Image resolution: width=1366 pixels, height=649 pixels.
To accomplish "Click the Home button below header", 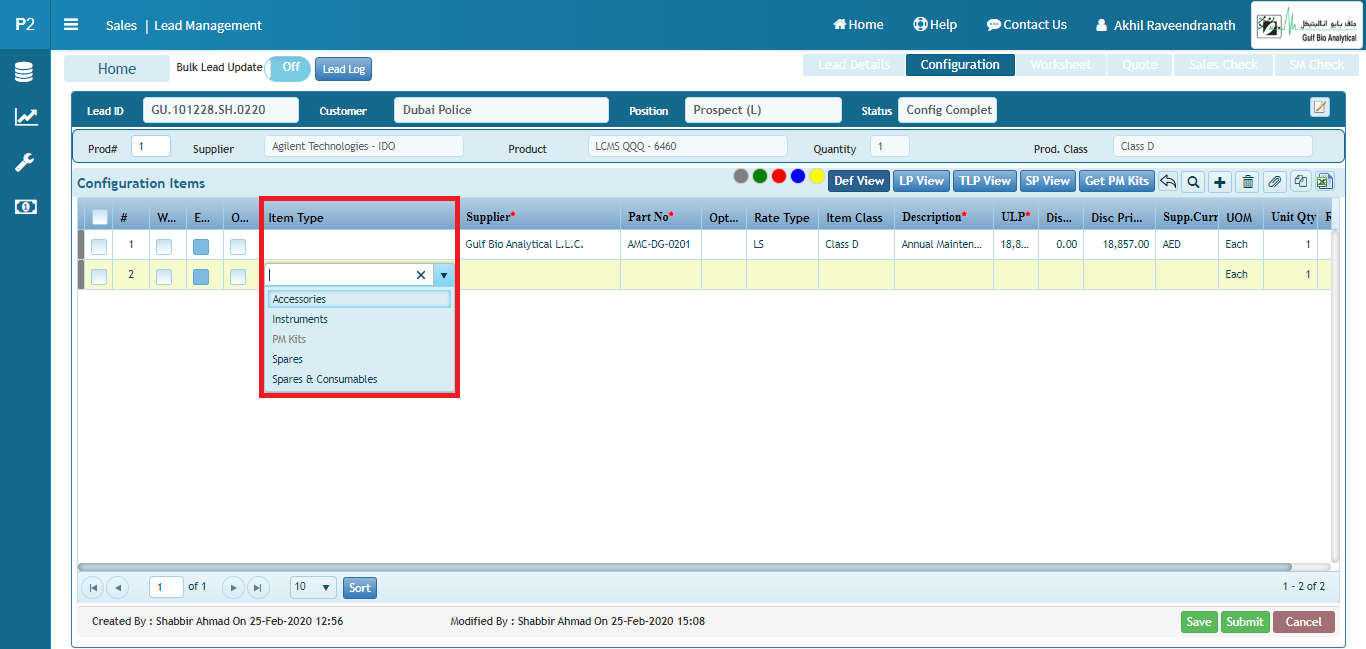I will point(117,69).
